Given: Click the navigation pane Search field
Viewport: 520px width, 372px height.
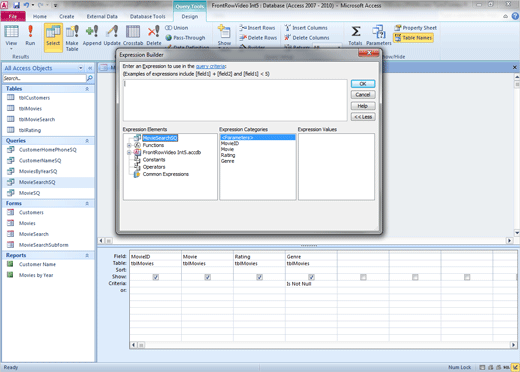Looking at the screenshot, I should [x=44, y=78].
